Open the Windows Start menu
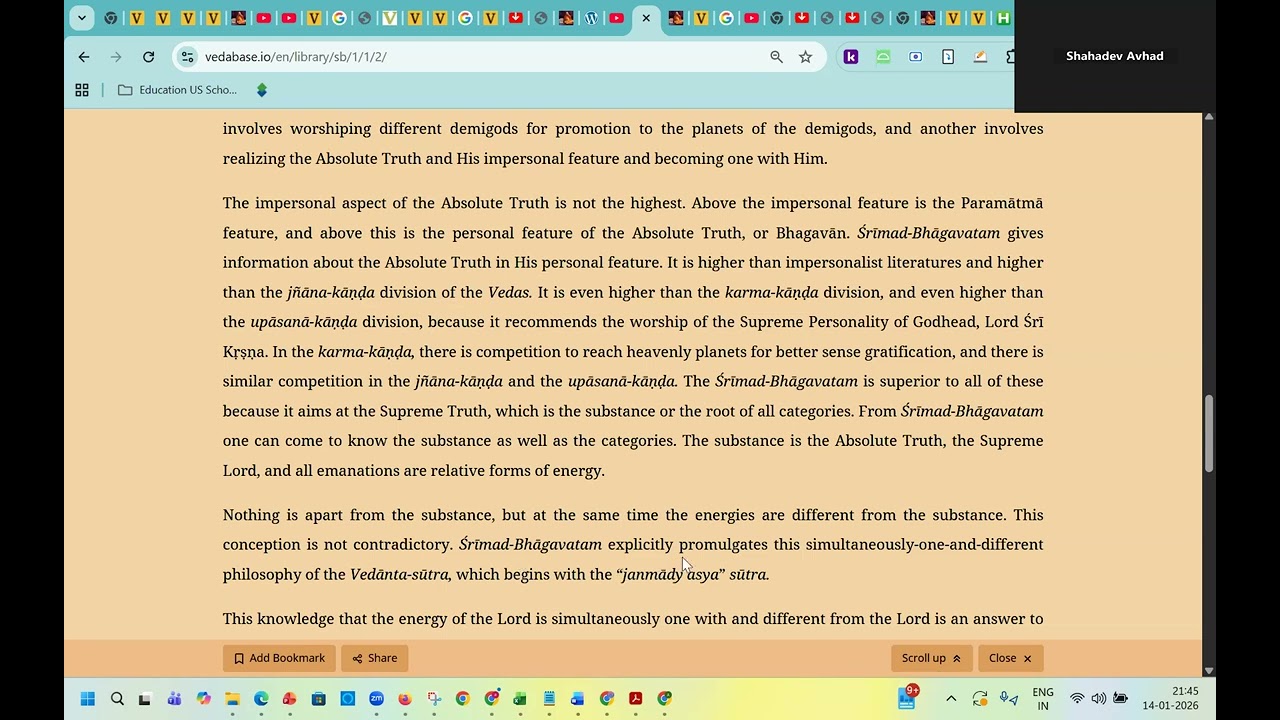This screenshot has width=1280, height=720. pyautogui.click(x=87, y=699)
